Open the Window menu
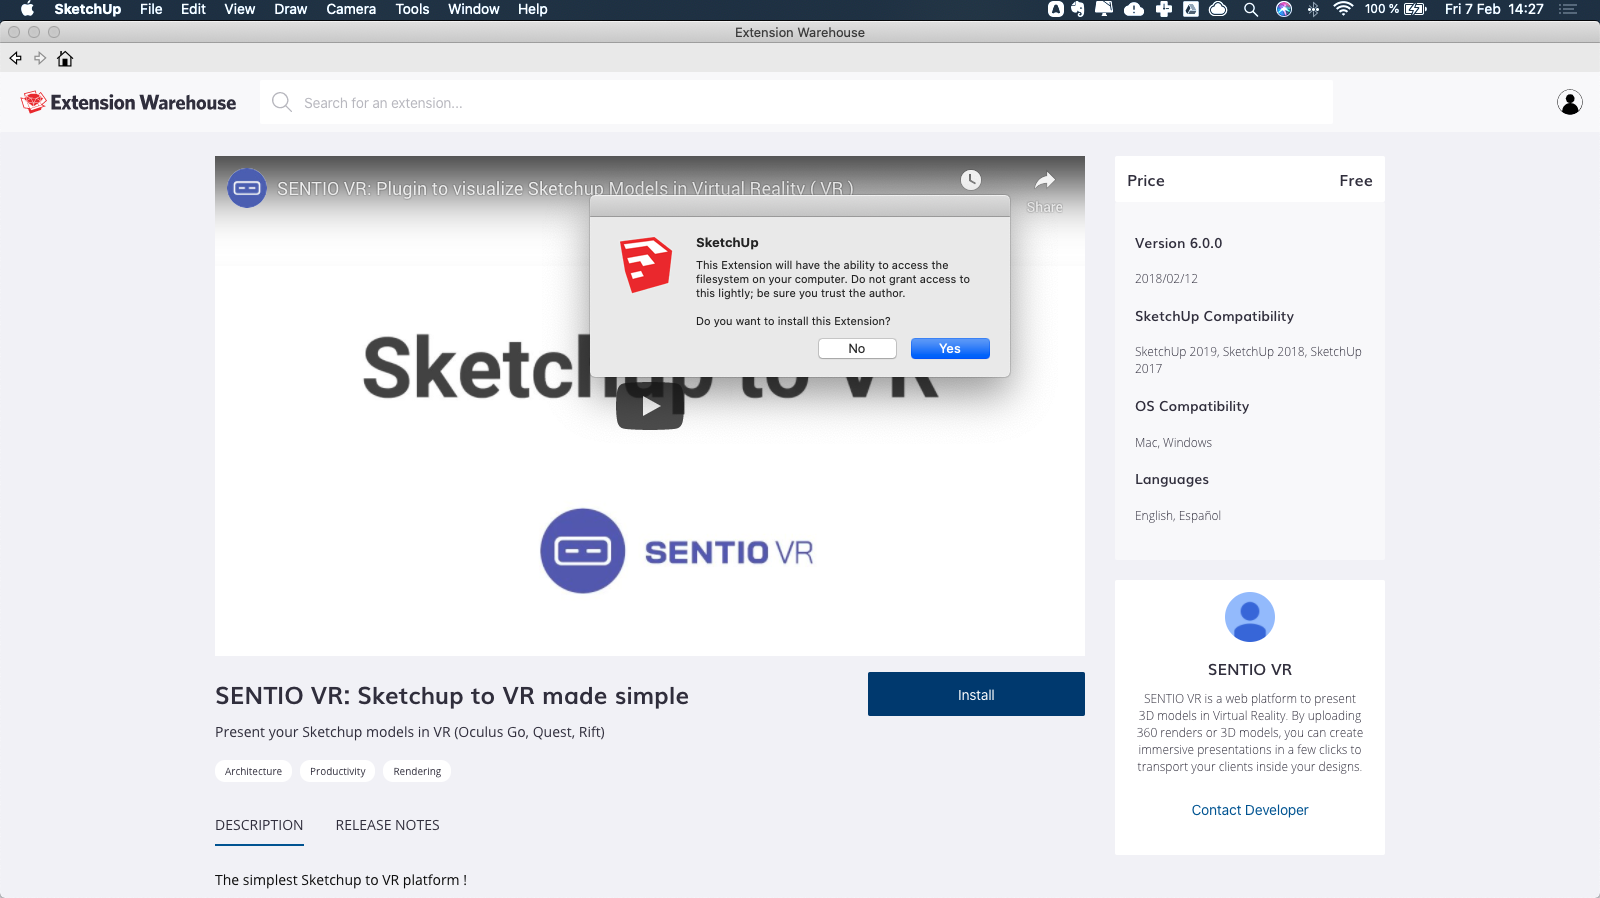 (474, 9)
